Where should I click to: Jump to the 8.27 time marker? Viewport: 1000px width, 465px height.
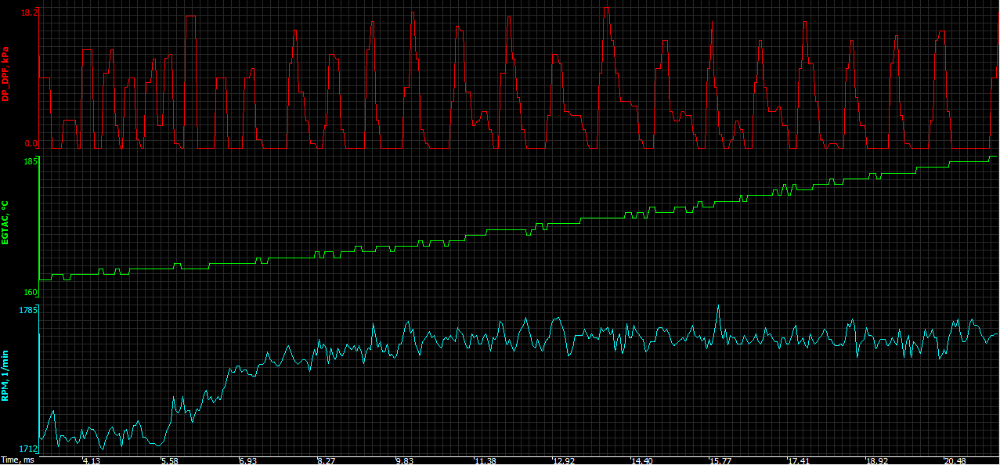[x=326, y=460]
